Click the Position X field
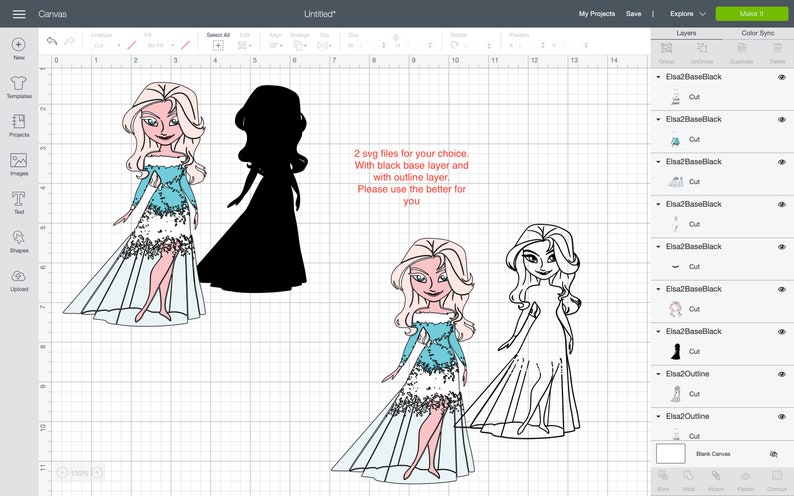Viewport: 794px width, 496px height. pyautogui.click(x=531, y=46)
